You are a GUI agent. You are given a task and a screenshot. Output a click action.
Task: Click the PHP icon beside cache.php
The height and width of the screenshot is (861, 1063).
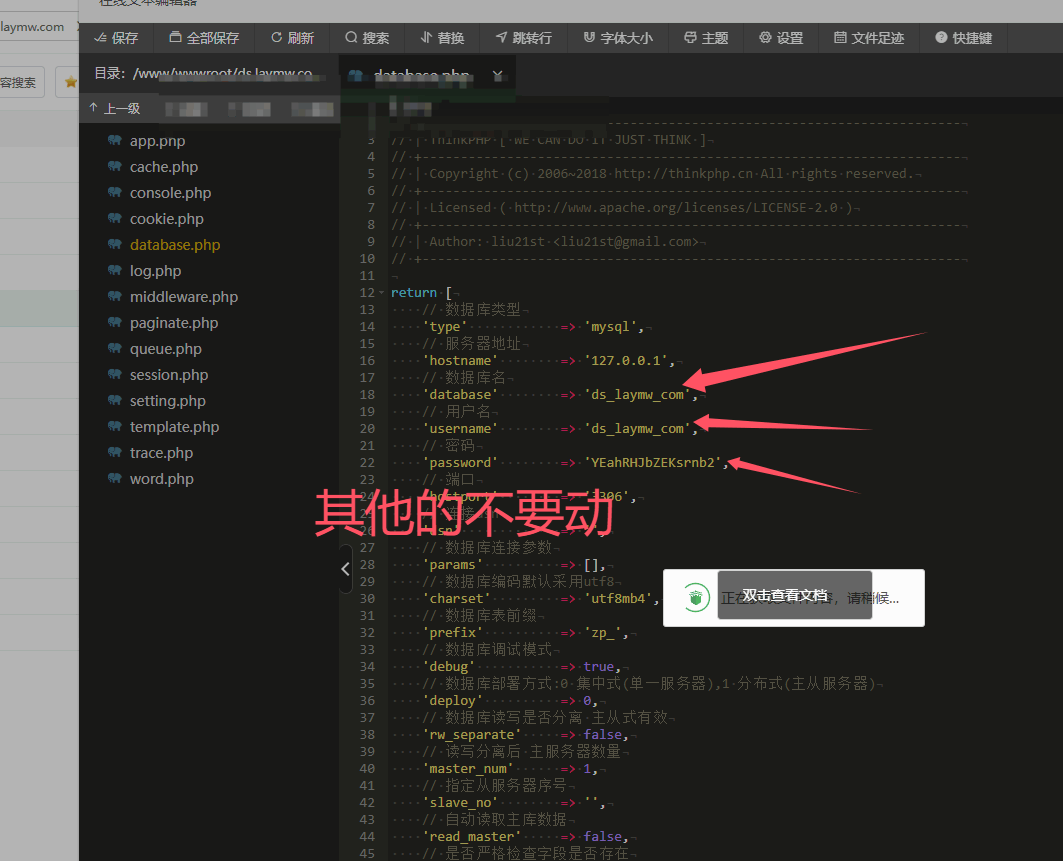[115, 166]
